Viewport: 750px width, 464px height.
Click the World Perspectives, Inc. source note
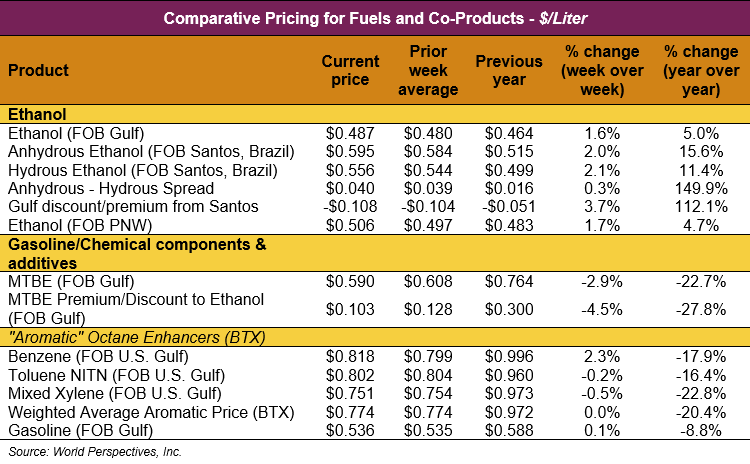[91, 452]
